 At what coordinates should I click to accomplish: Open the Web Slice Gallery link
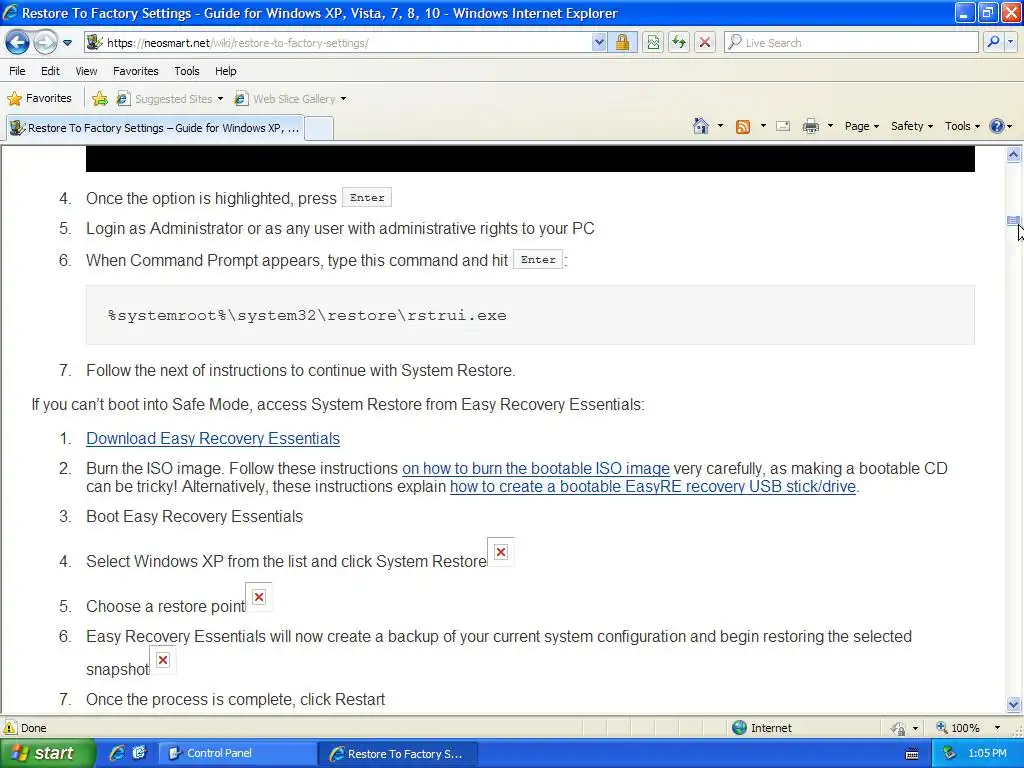[x=290, y=99]
